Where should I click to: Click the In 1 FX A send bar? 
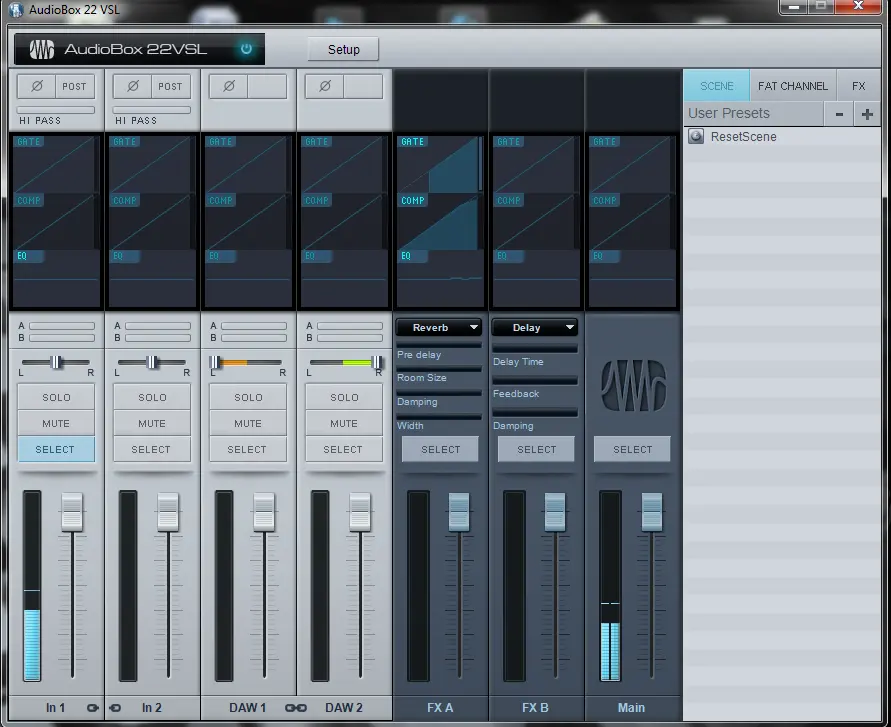click(62, 326)
